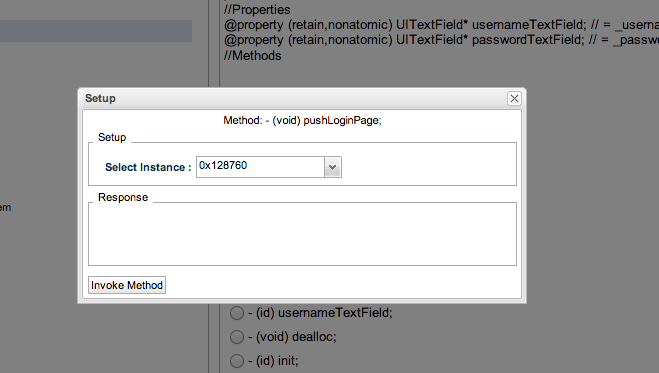659x373 pixels.
Task: Select the (void) dealloc radio button
Action: point(237,337)
